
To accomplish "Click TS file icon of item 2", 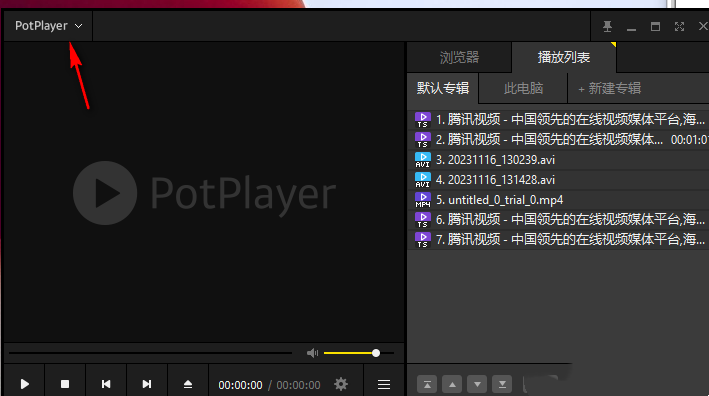I will pos(423,140).
